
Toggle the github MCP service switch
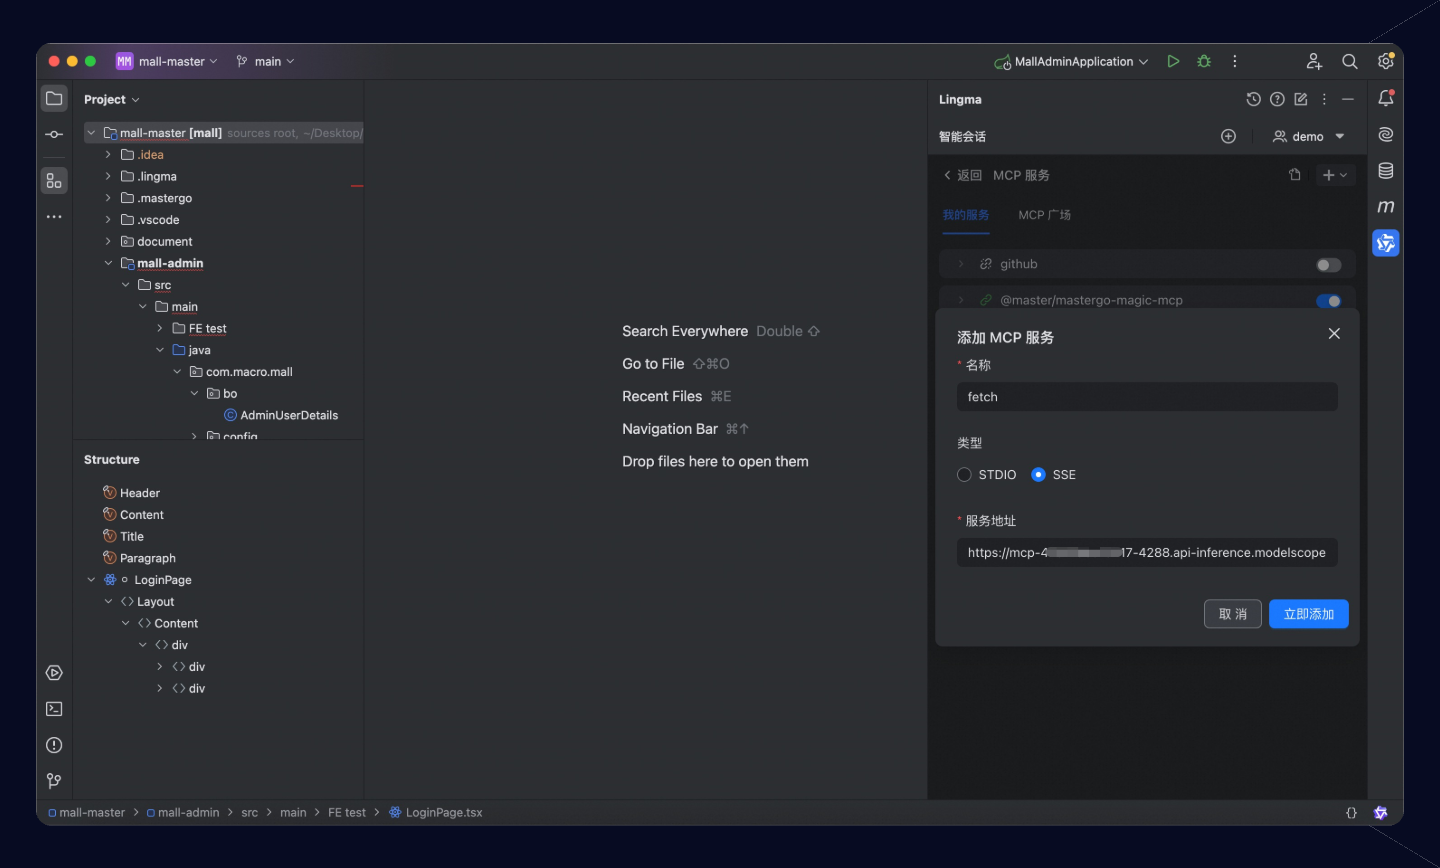point(1329,265)
